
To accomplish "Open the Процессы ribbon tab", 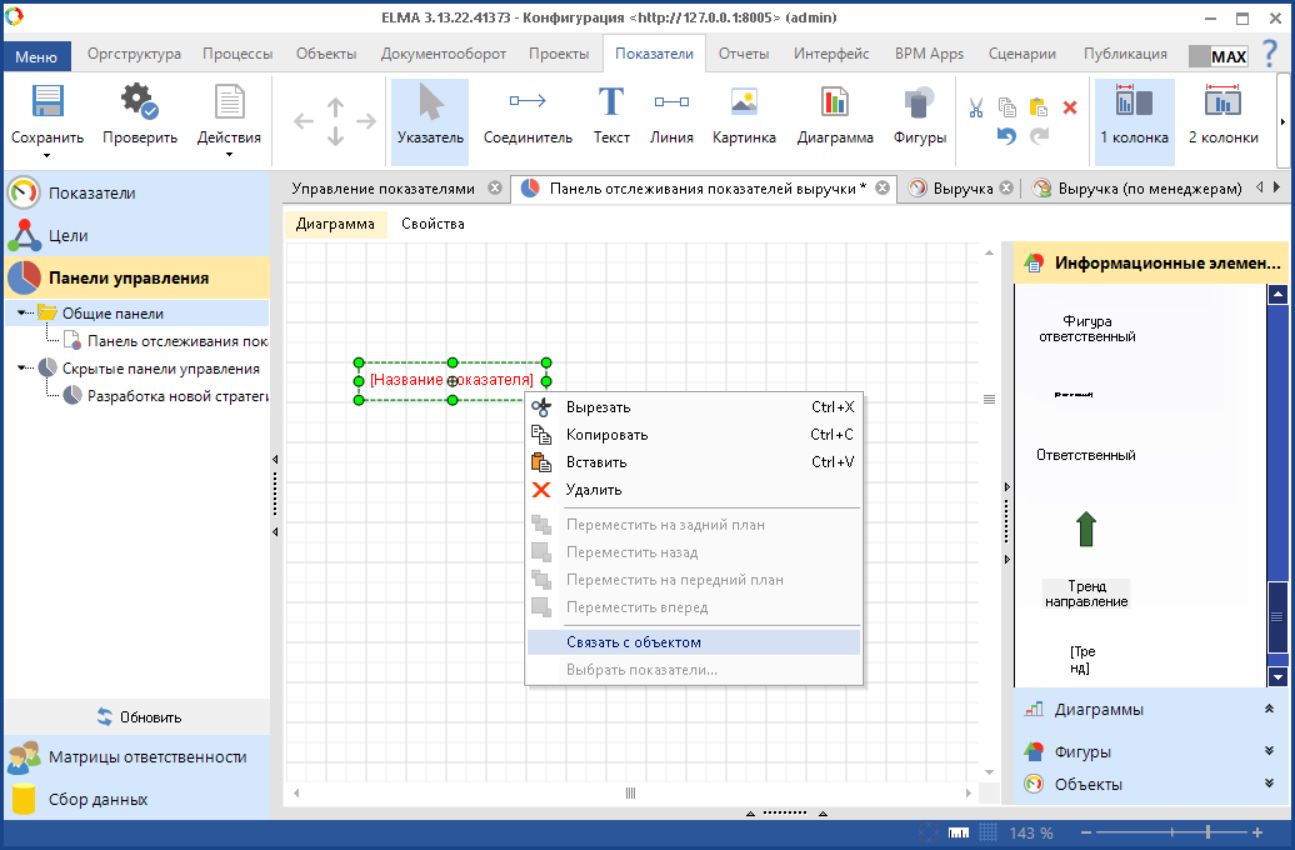I will (x=238, y=54).
